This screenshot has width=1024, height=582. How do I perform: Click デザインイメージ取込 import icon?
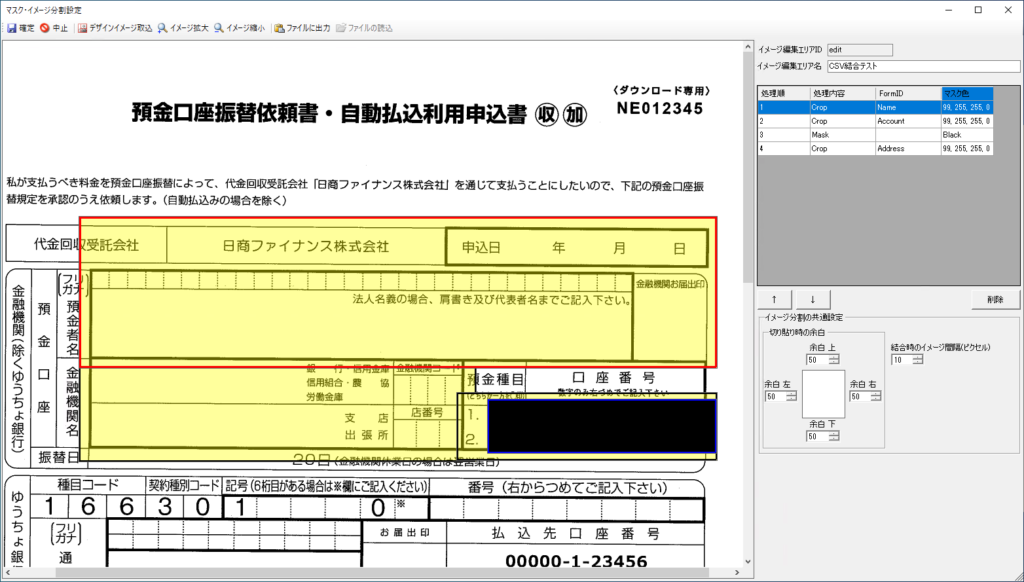(82, 28)
